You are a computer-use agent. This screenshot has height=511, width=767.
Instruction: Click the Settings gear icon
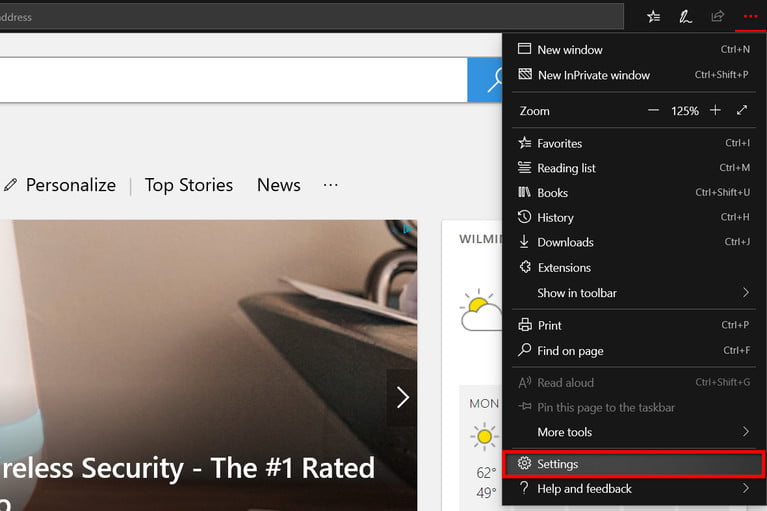(x=524, y=463)
